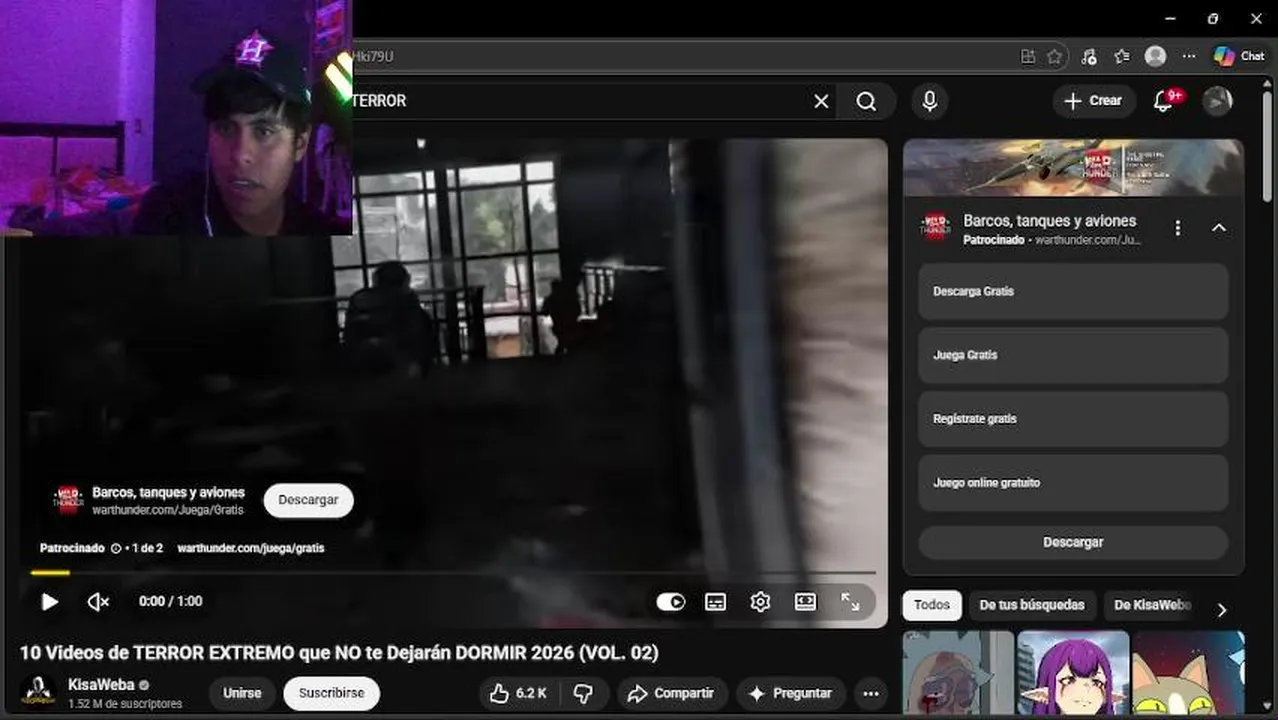This screenshot has height=720, width=1278.
Task: Turn on subtitles with captions icon
Action: [x=715, y=601]
